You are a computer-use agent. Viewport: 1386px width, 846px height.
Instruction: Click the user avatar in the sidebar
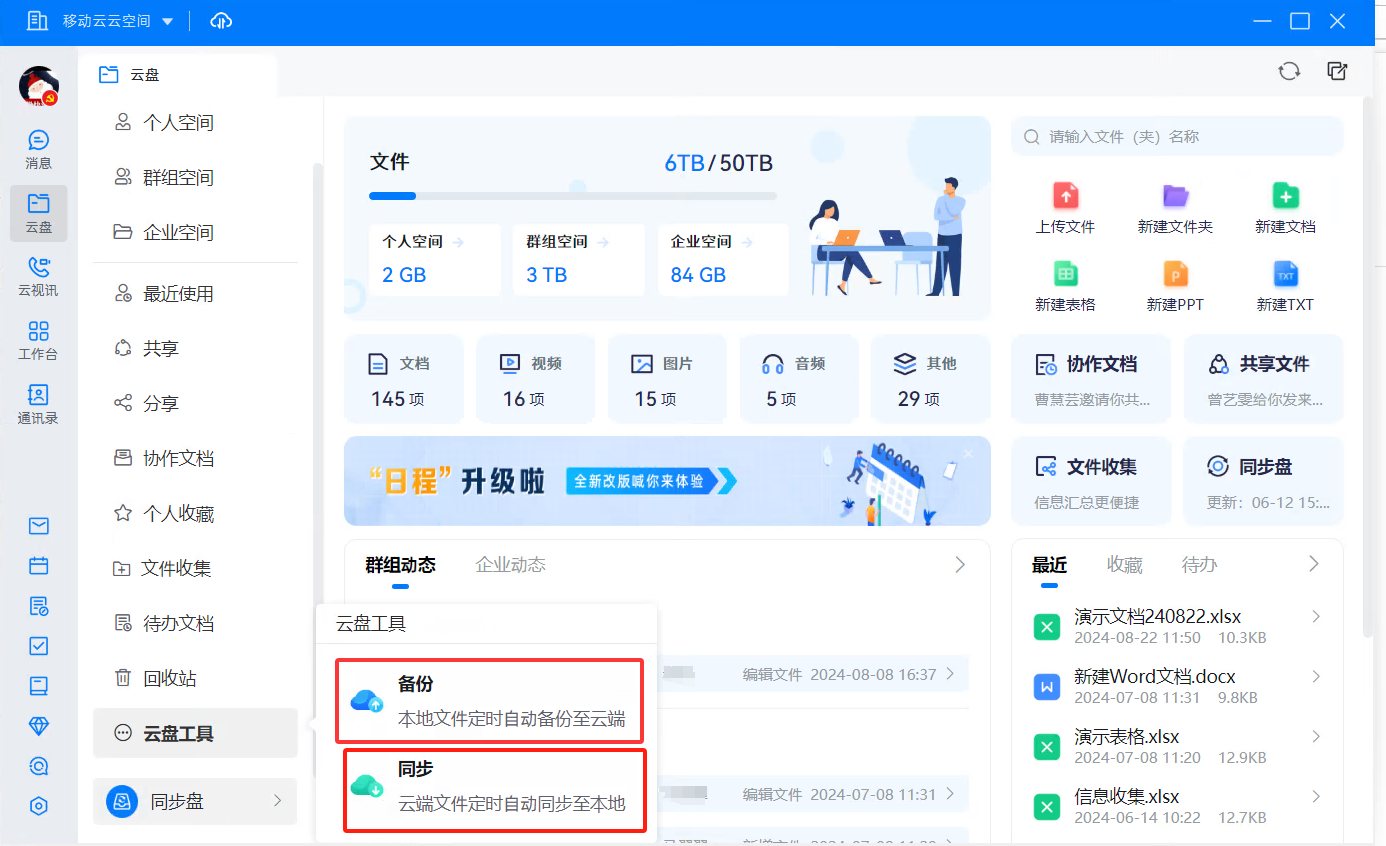[x=39, y=86]
